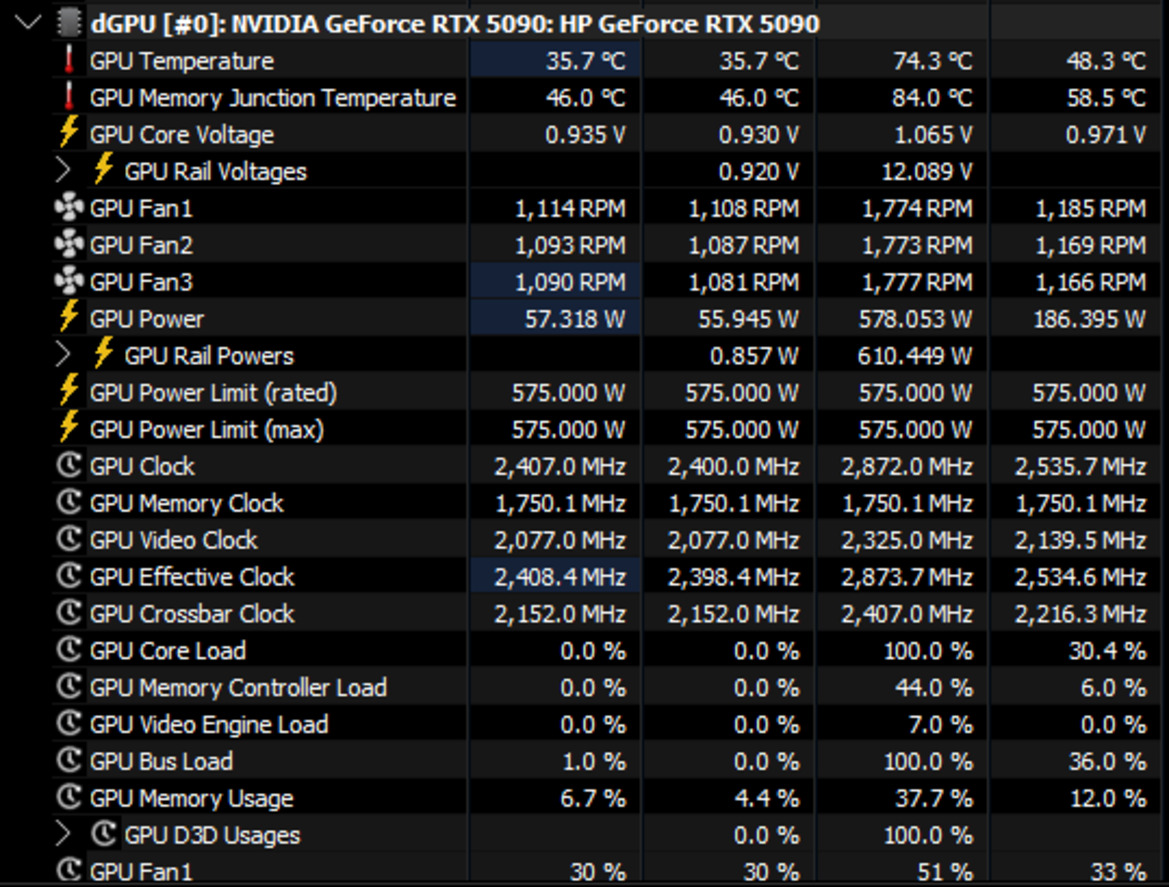
Task: Select the GPU Temperature row label
Action: click(182, 61)
